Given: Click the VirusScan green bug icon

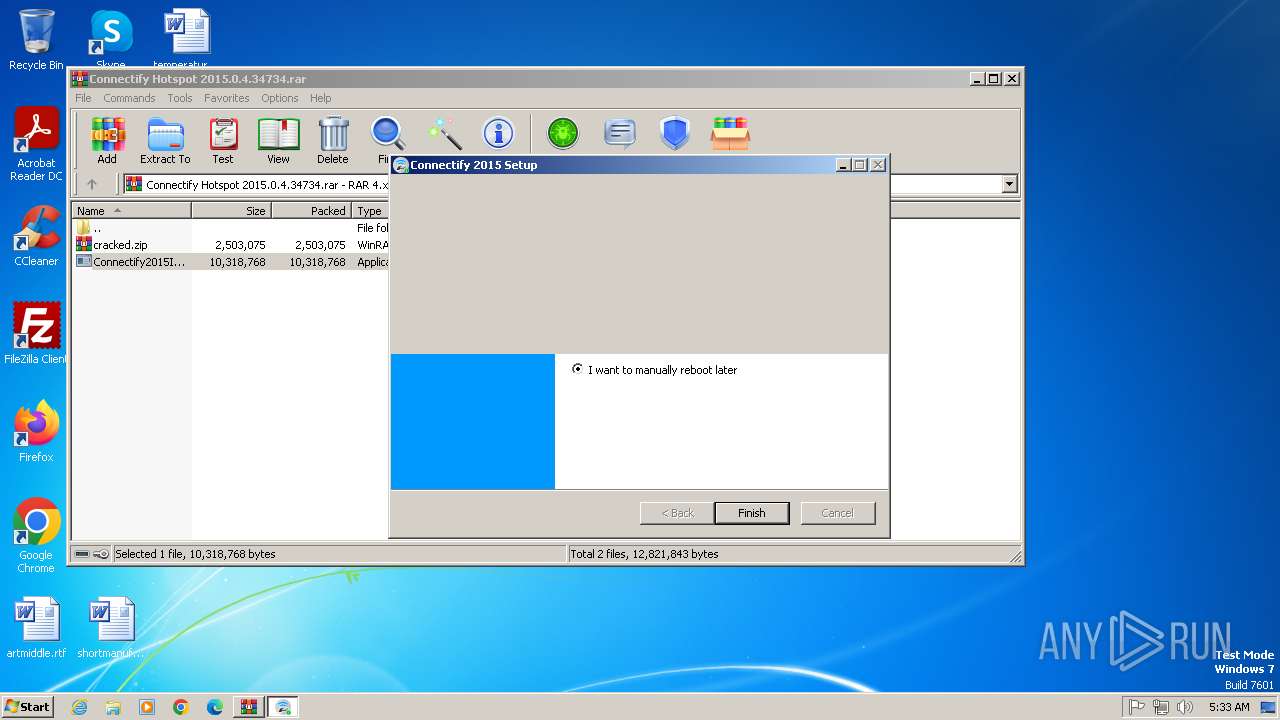Looking at the screenshot, I should [x=563, y=133].
